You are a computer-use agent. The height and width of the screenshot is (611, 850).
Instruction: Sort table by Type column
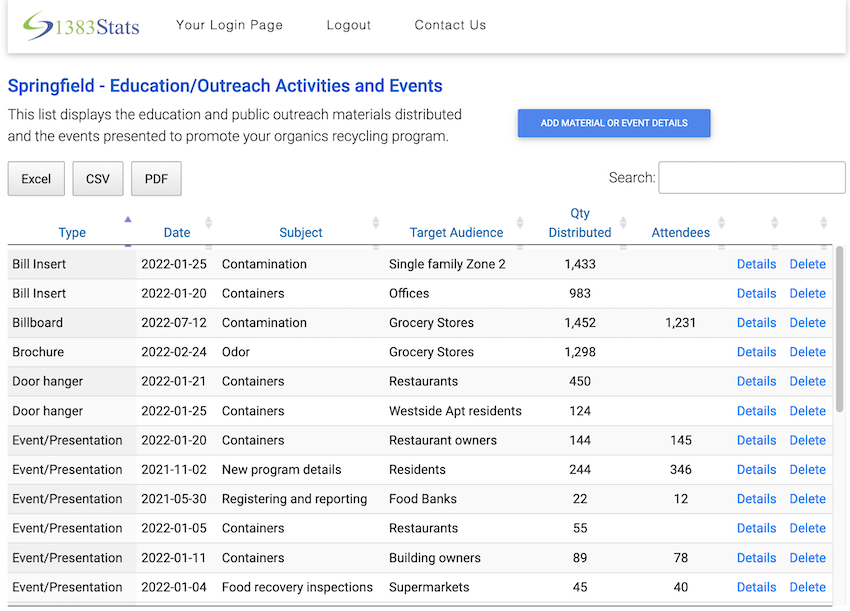72,232
